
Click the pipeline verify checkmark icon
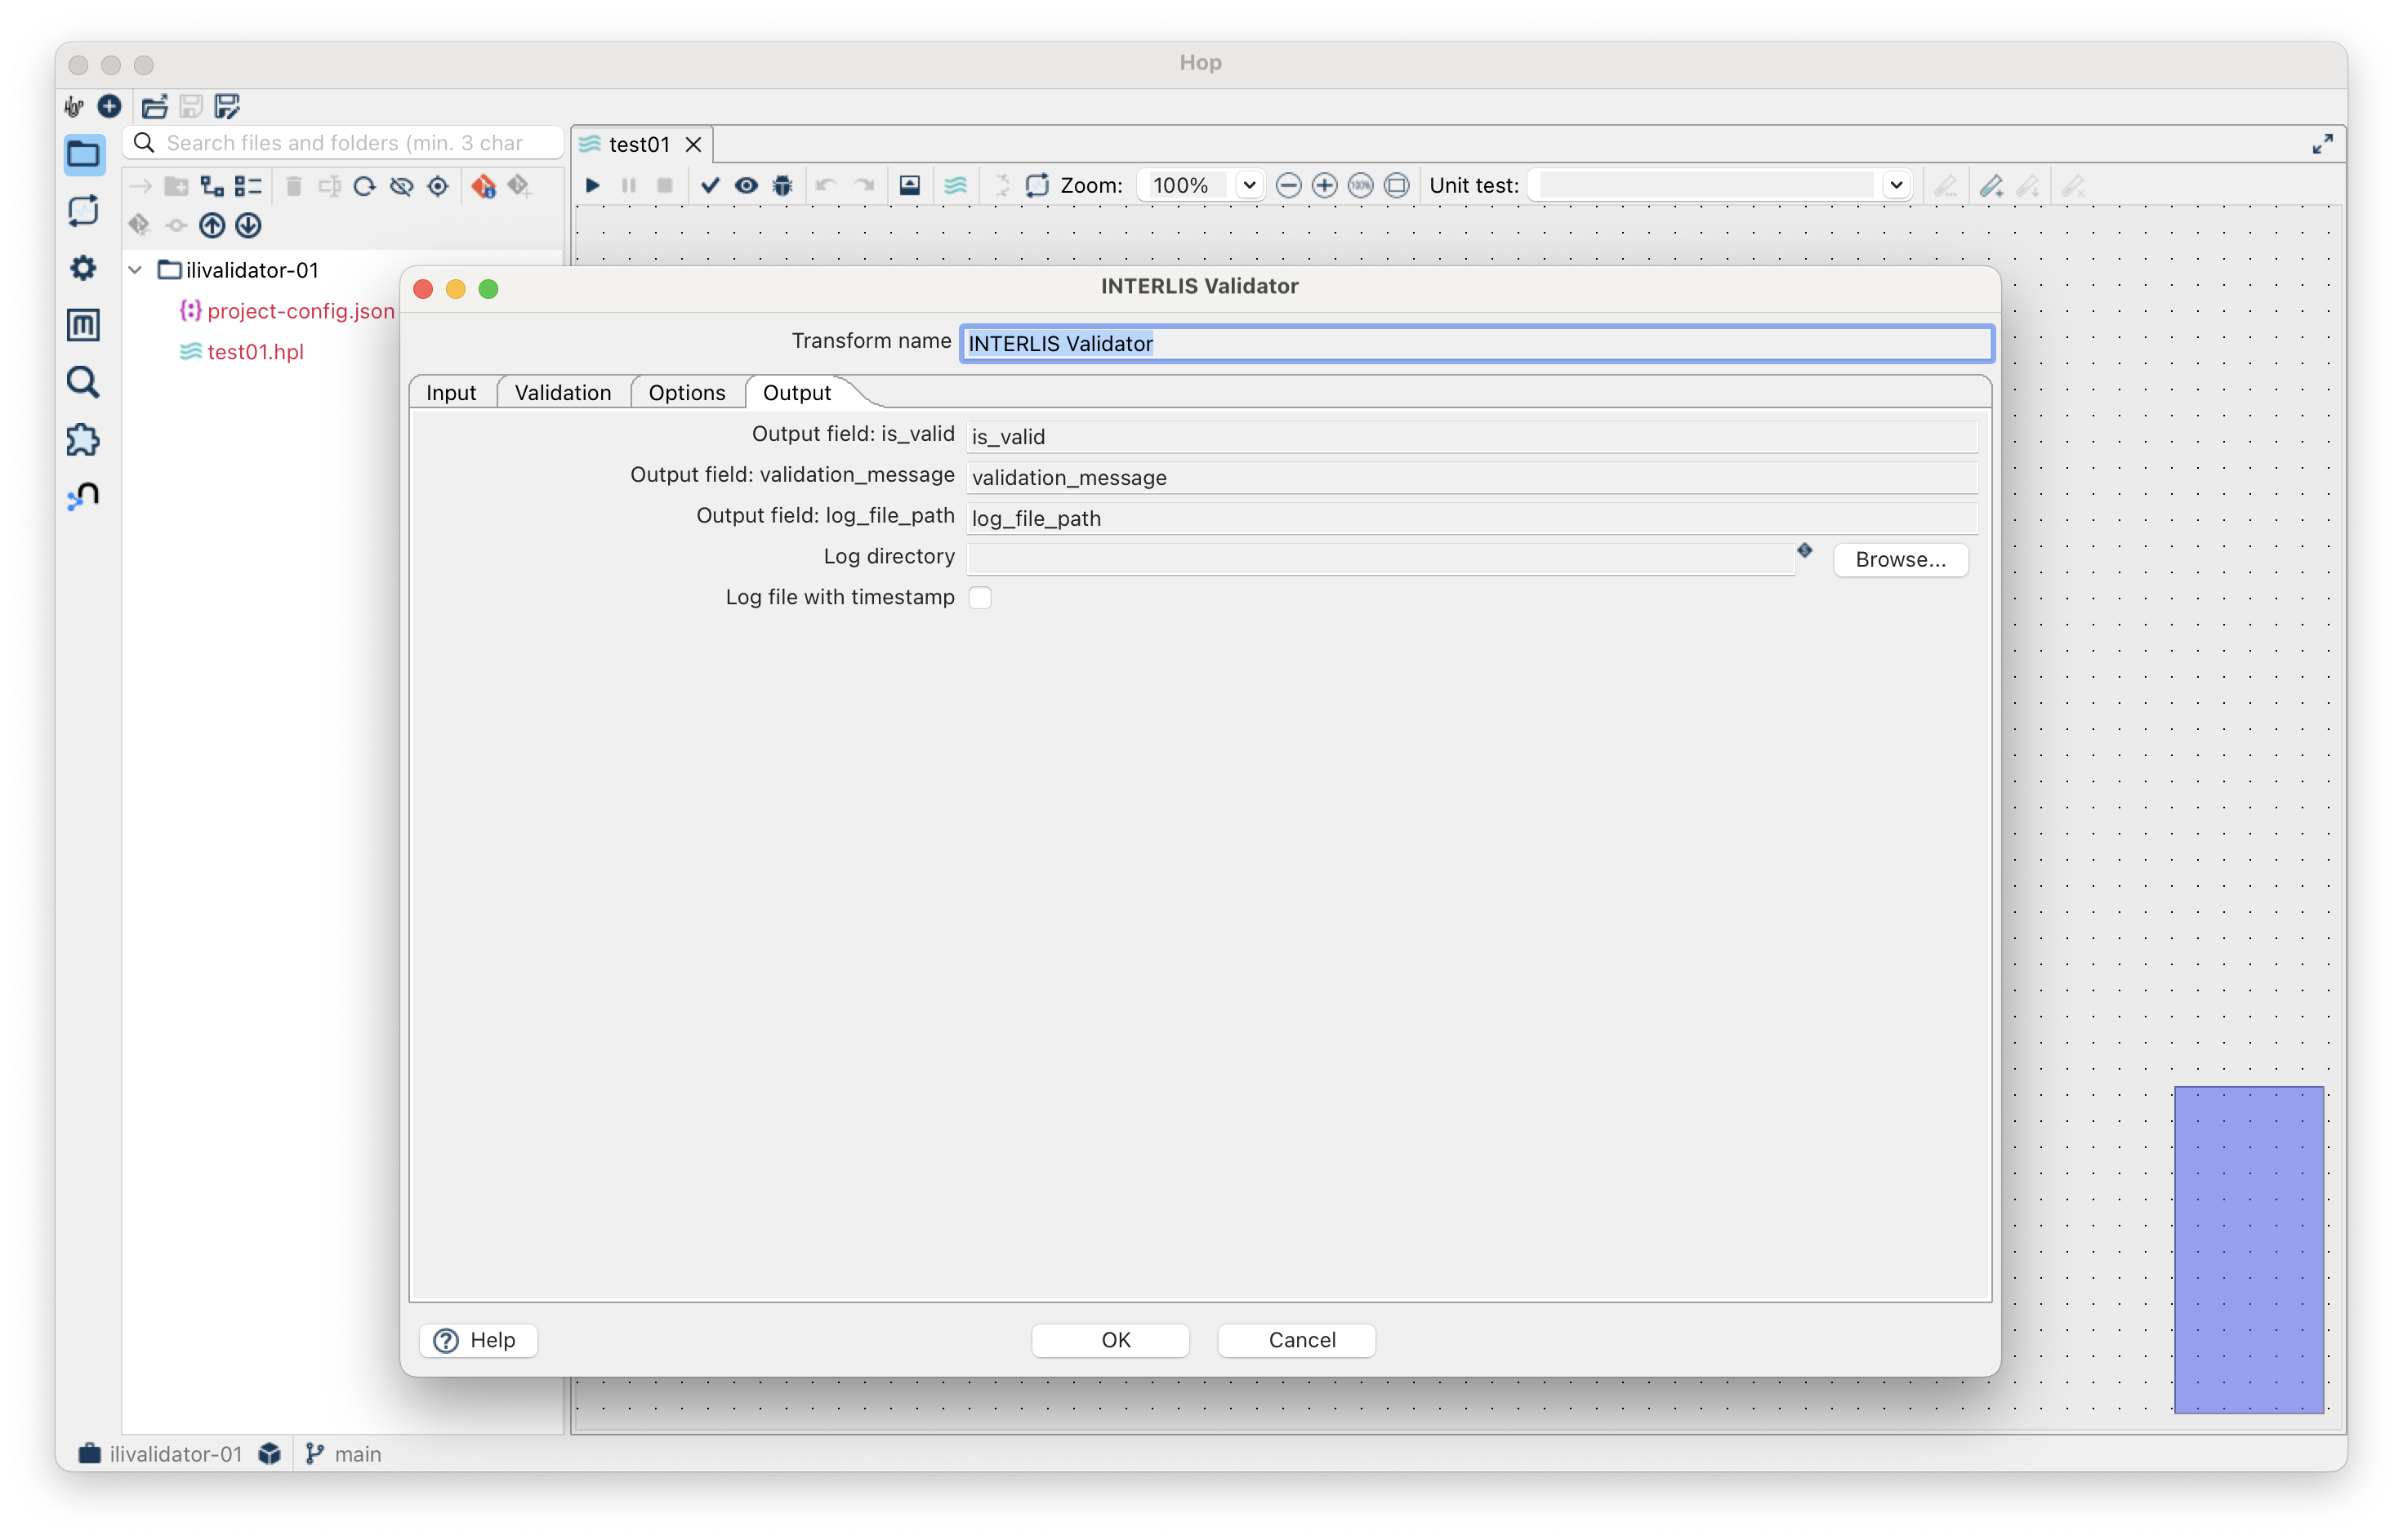pyautogui.click(x=710, y=185)
